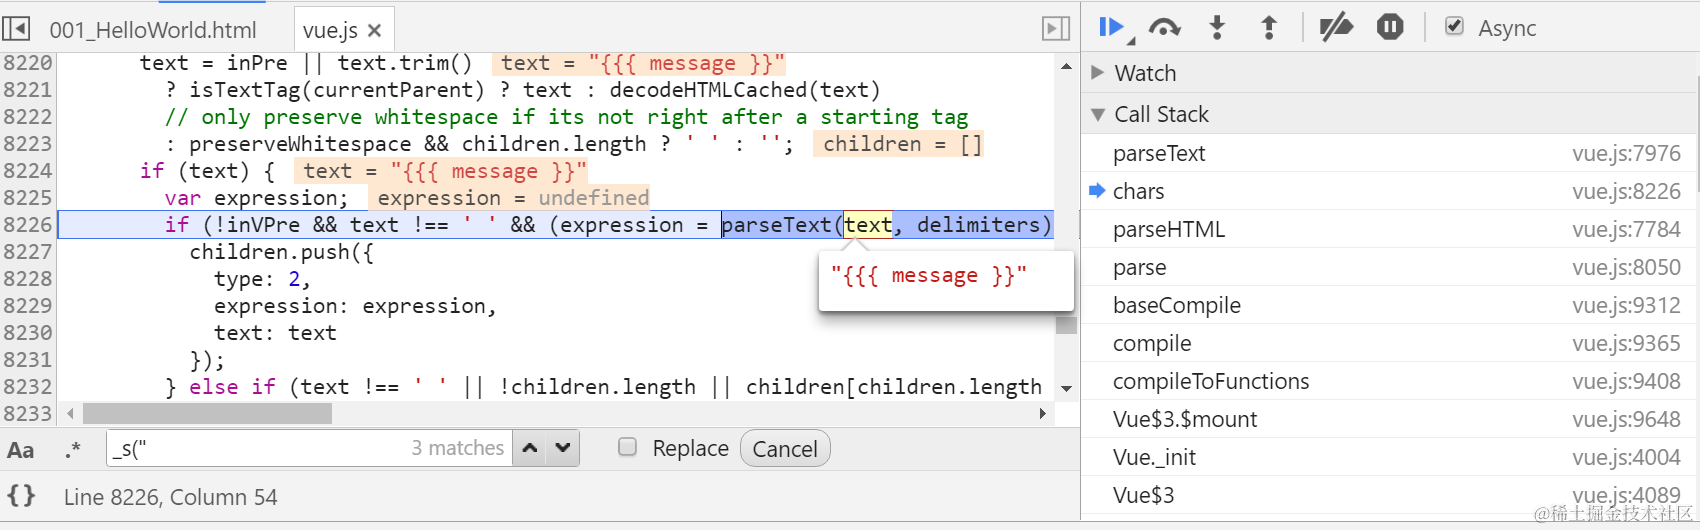Open vue.js:8050 source location

(x=1626, y=267)
